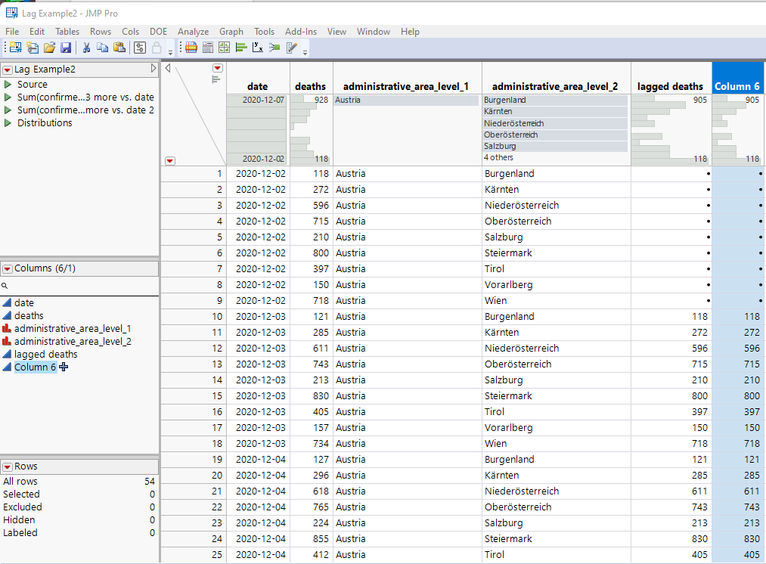
Task: Click the New Data Table toolbar icon
Action: point(15,47)
